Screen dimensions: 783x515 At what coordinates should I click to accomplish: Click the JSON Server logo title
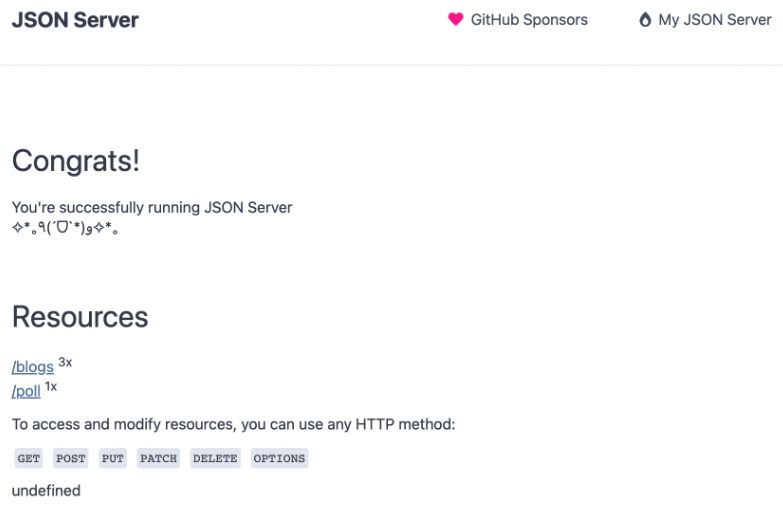pos(75,20)
